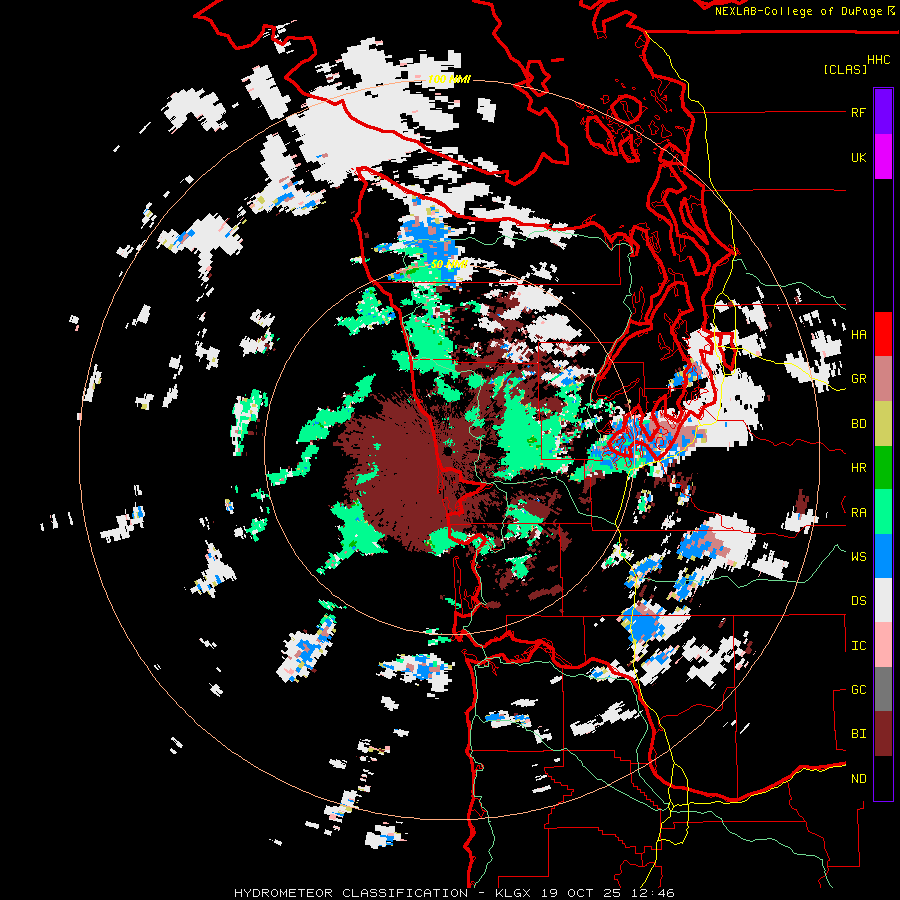This screenshot has width=900, height=900.
Task: Click the ND black legend swatch
Action: (883, 778)
